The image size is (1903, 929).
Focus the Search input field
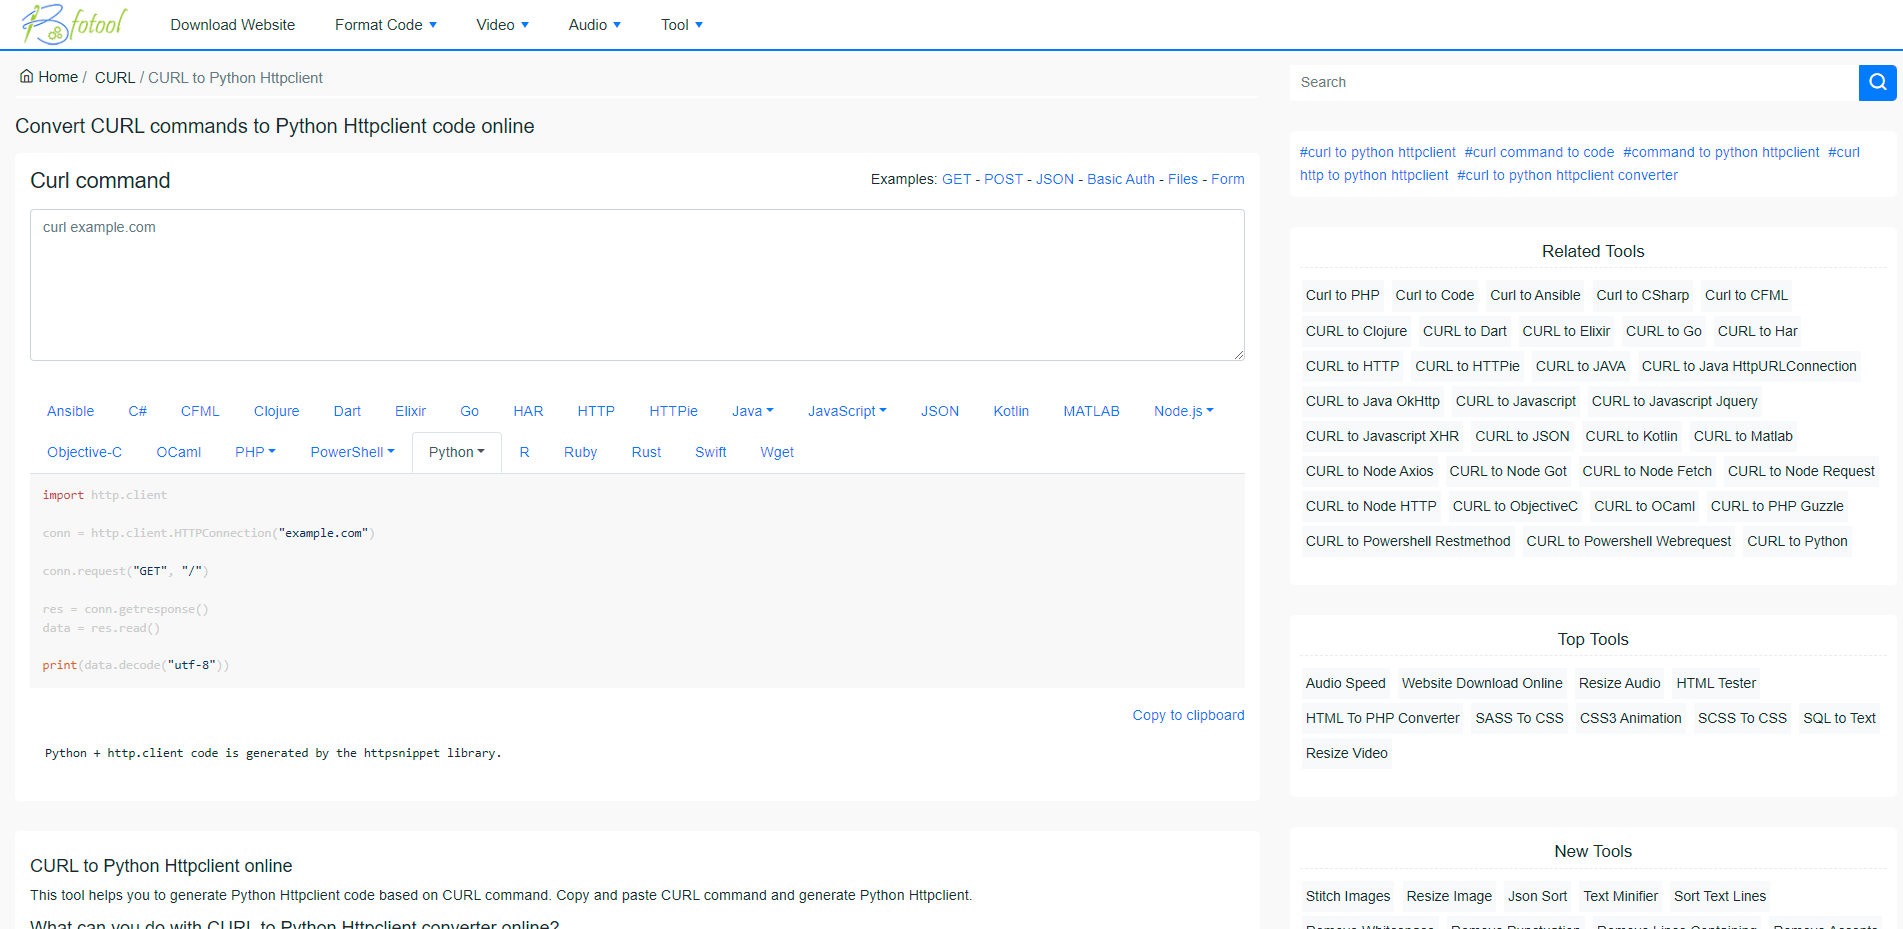[x=1573, y=82]
